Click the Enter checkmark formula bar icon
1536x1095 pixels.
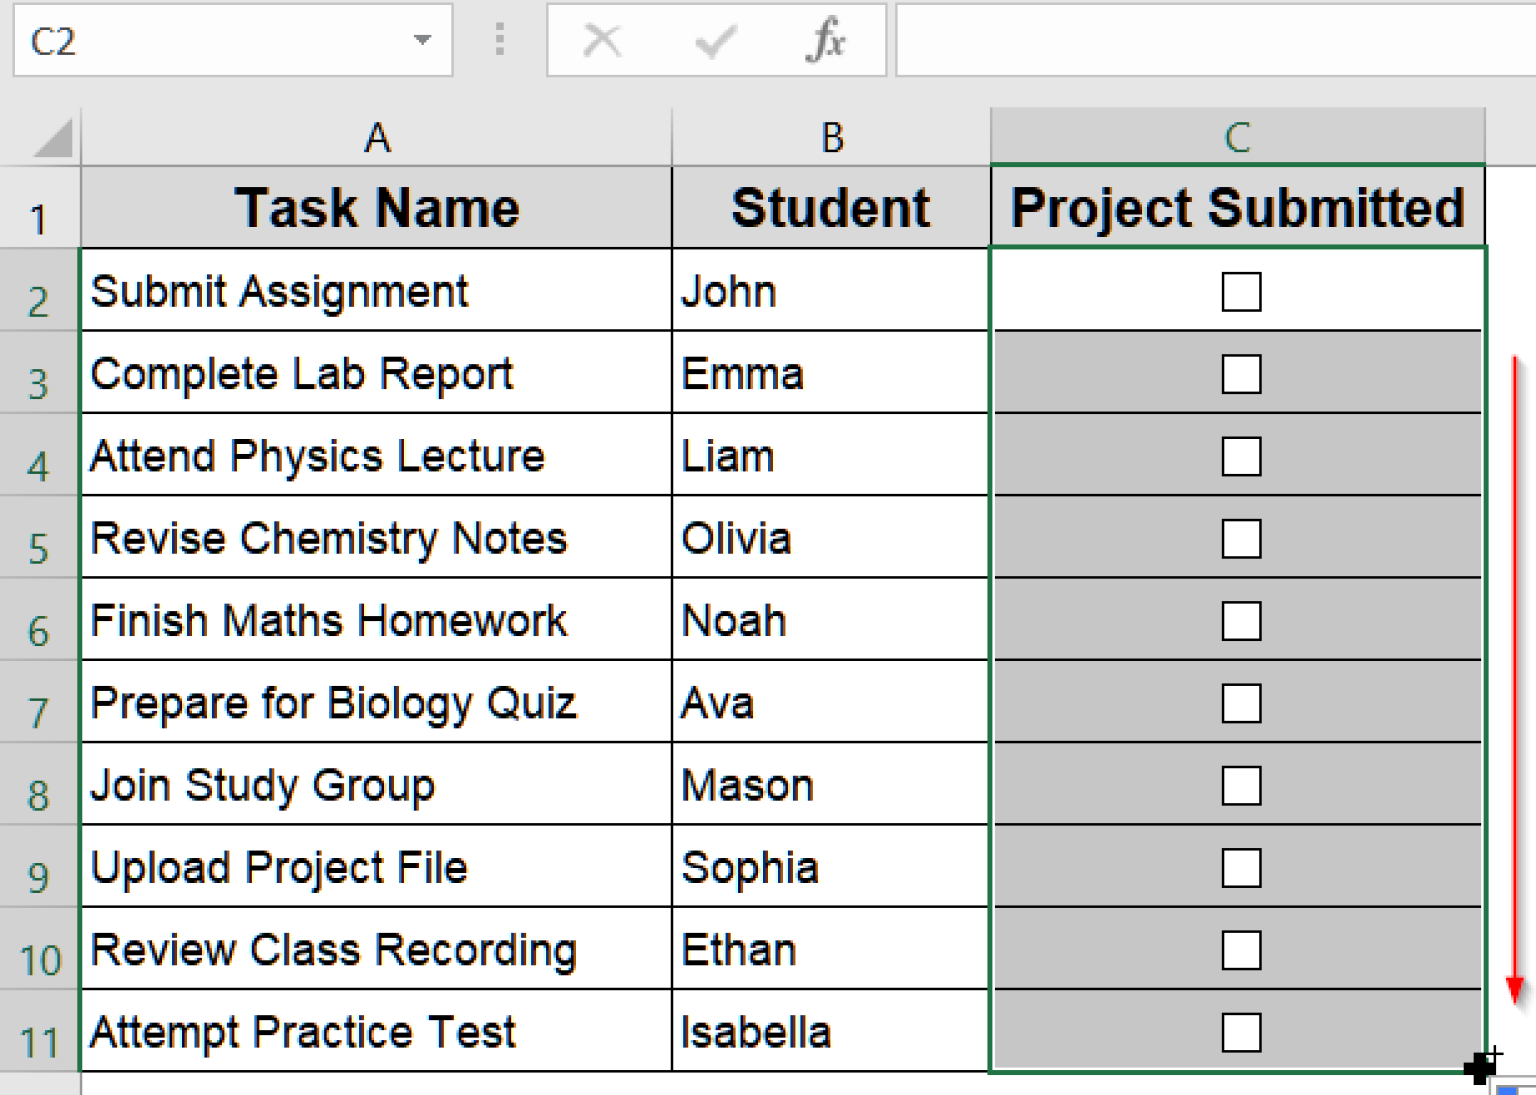(715, 41)
